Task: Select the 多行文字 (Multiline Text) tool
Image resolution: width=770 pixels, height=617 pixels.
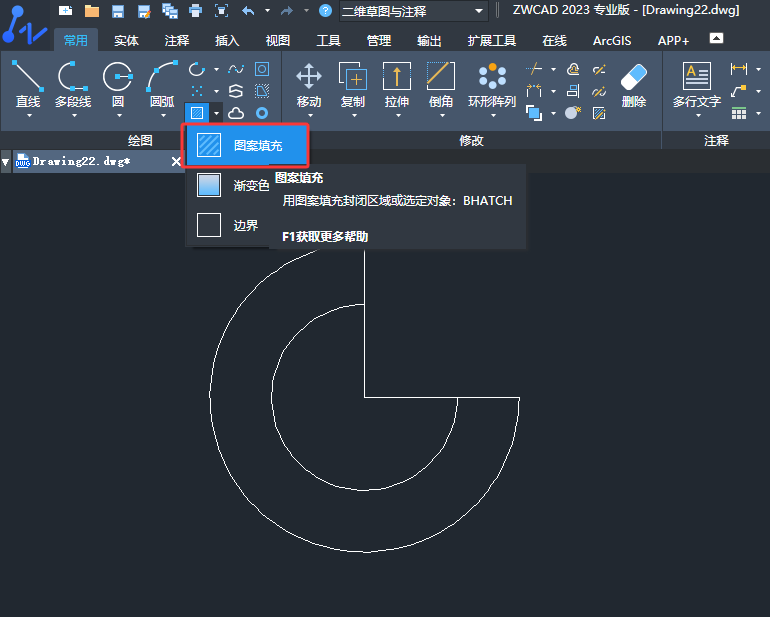Action: tap(697, 84)
